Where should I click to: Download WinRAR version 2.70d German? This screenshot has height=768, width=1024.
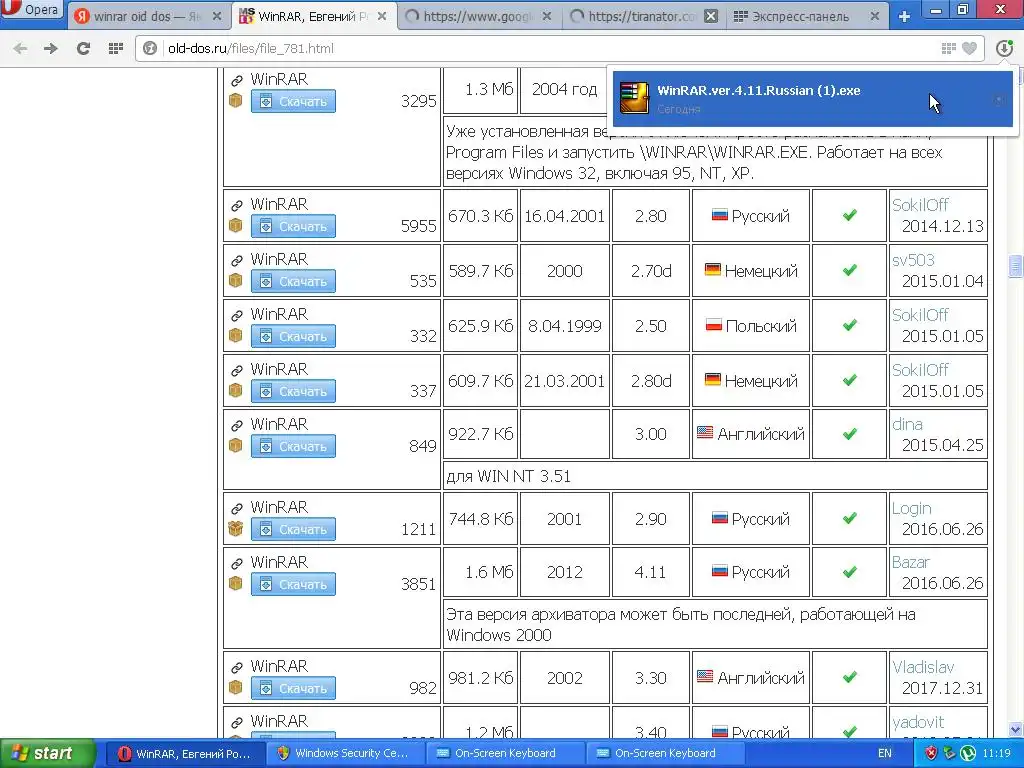click(293, 281)
